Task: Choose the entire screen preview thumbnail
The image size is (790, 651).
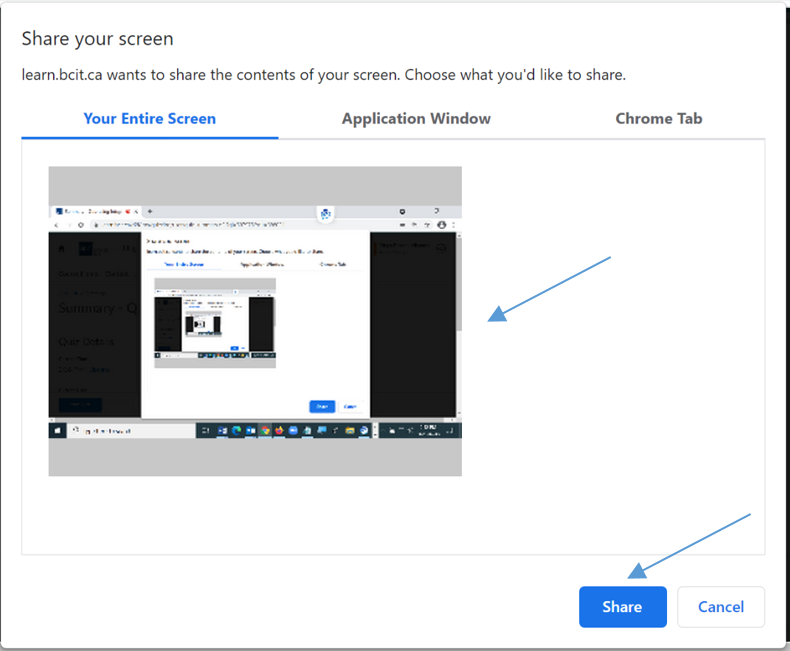Action: click(x=255, y=321)
